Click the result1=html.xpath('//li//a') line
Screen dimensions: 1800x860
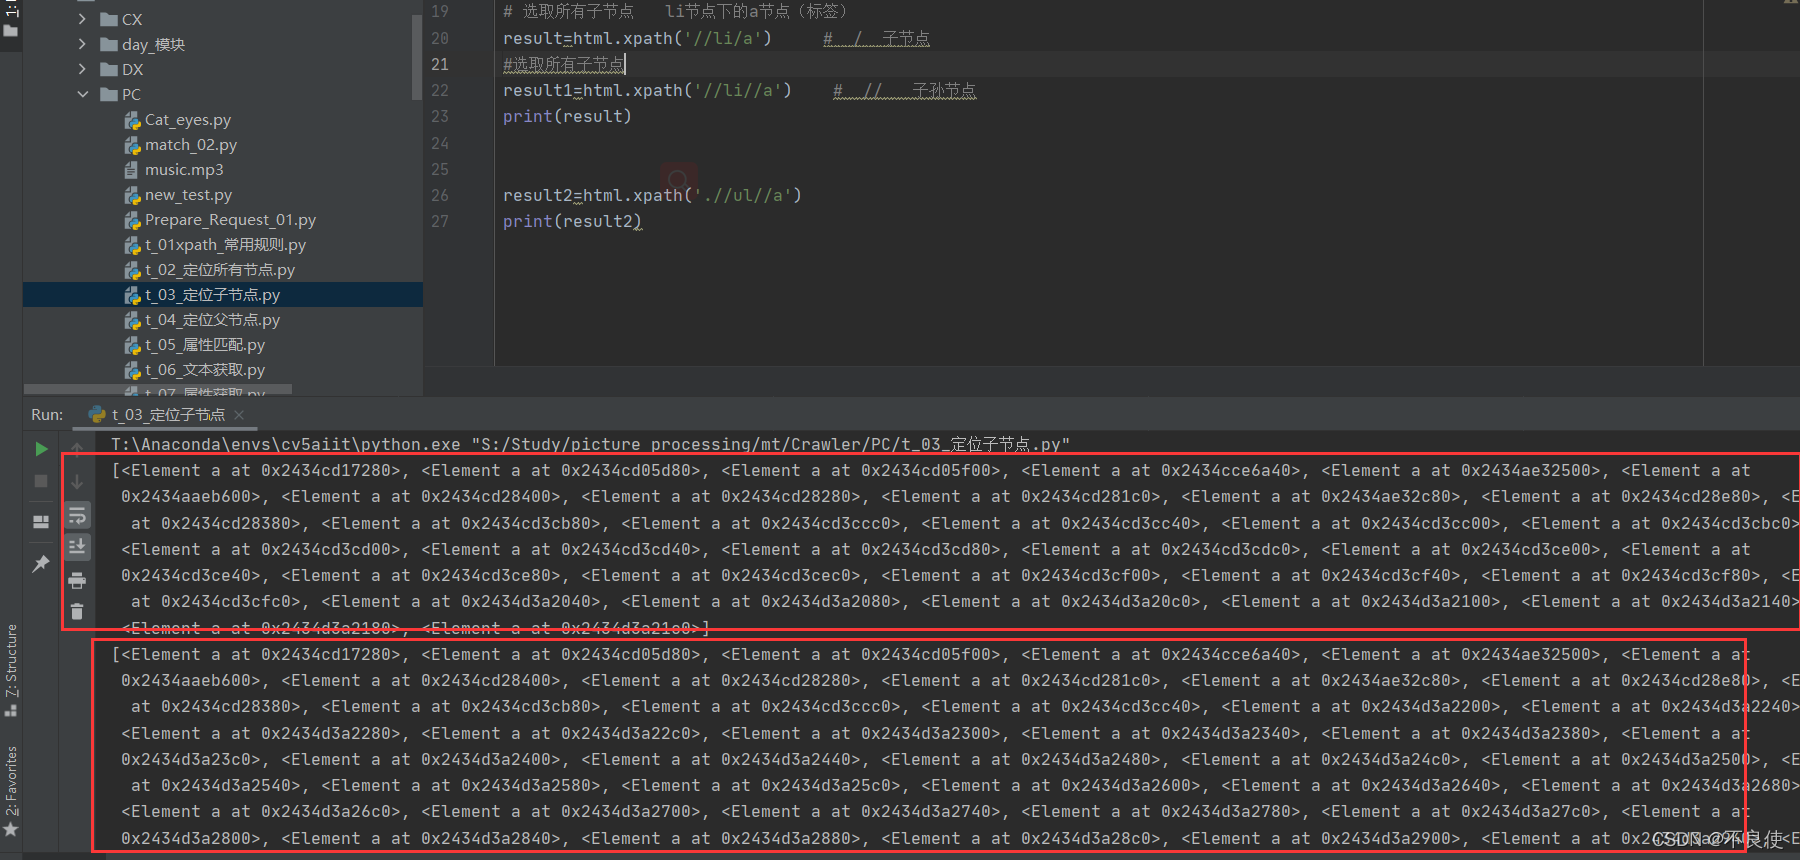[647, 90]
